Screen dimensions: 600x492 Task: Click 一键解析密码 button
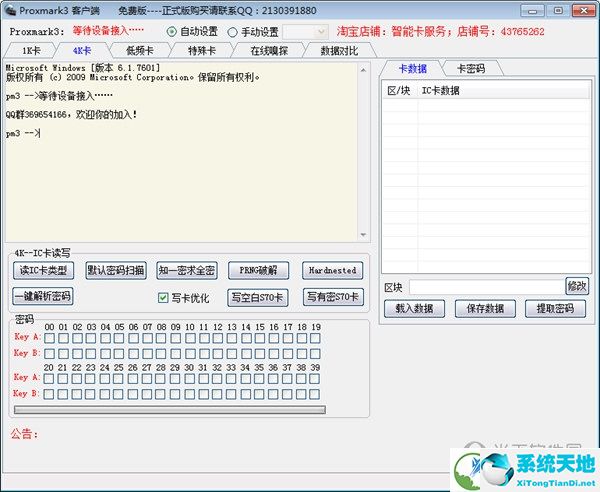[43, 297]
